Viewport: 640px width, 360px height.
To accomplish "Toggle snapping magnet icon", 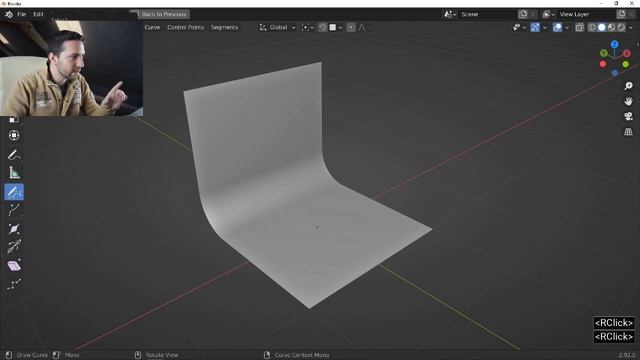I will (322, 27).
